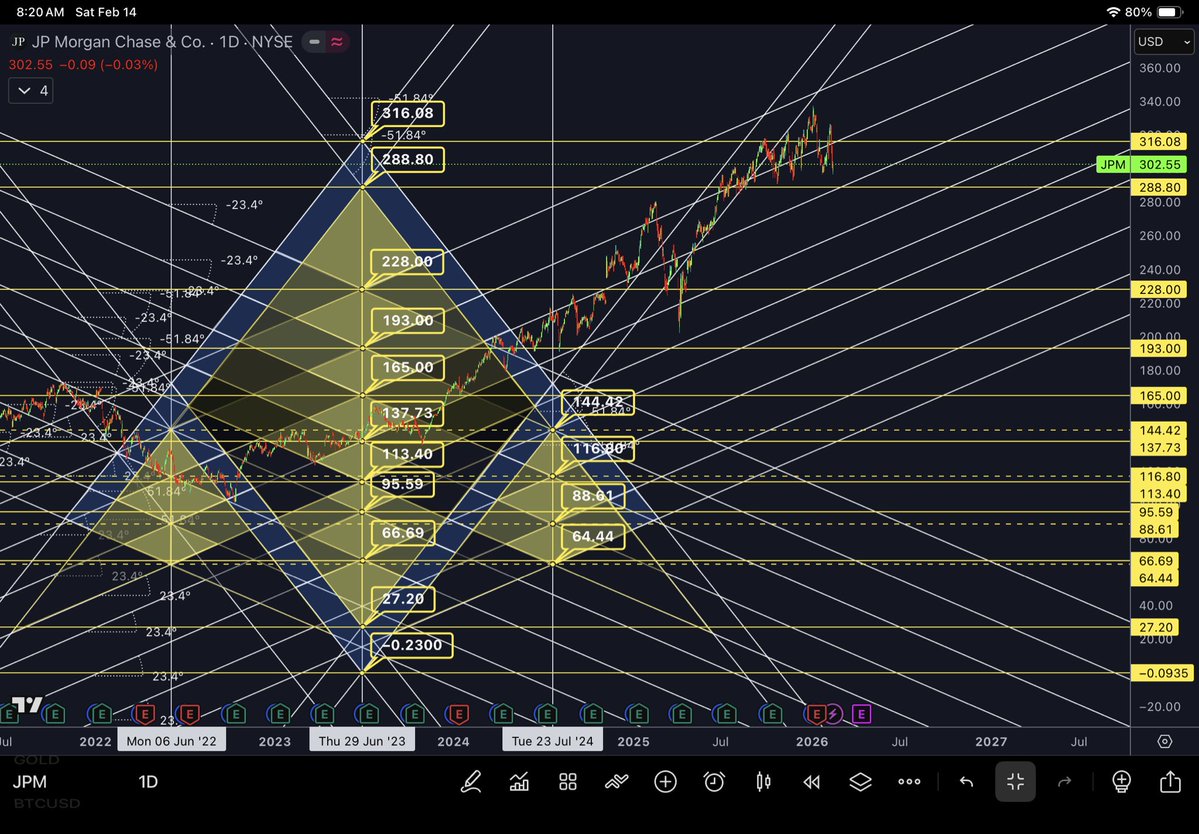Select the 288.80 label on price axis
The height and width of the screenshot is (834, 1199).
[1159, 187]
